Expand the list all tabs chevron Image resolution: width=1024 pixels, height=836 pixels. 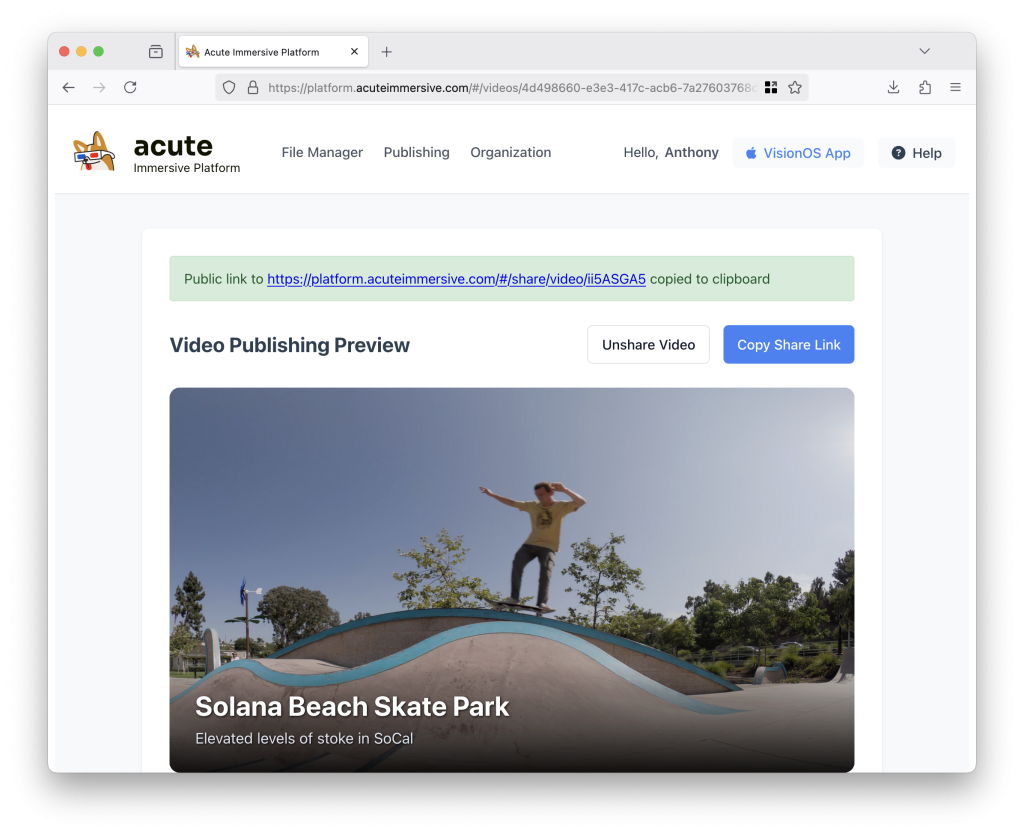pos(924,51)
